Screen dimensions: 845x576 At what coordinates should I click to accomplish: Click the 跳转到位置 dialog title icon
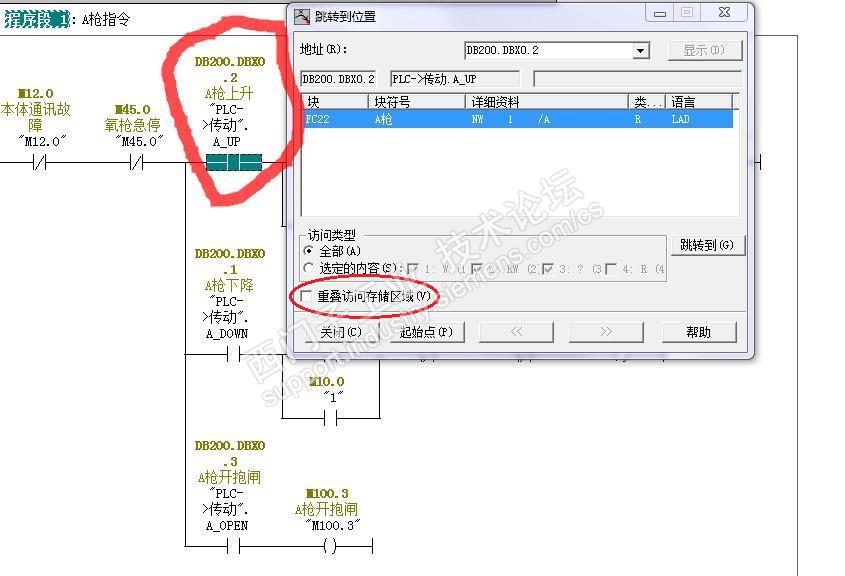[302, 17]
